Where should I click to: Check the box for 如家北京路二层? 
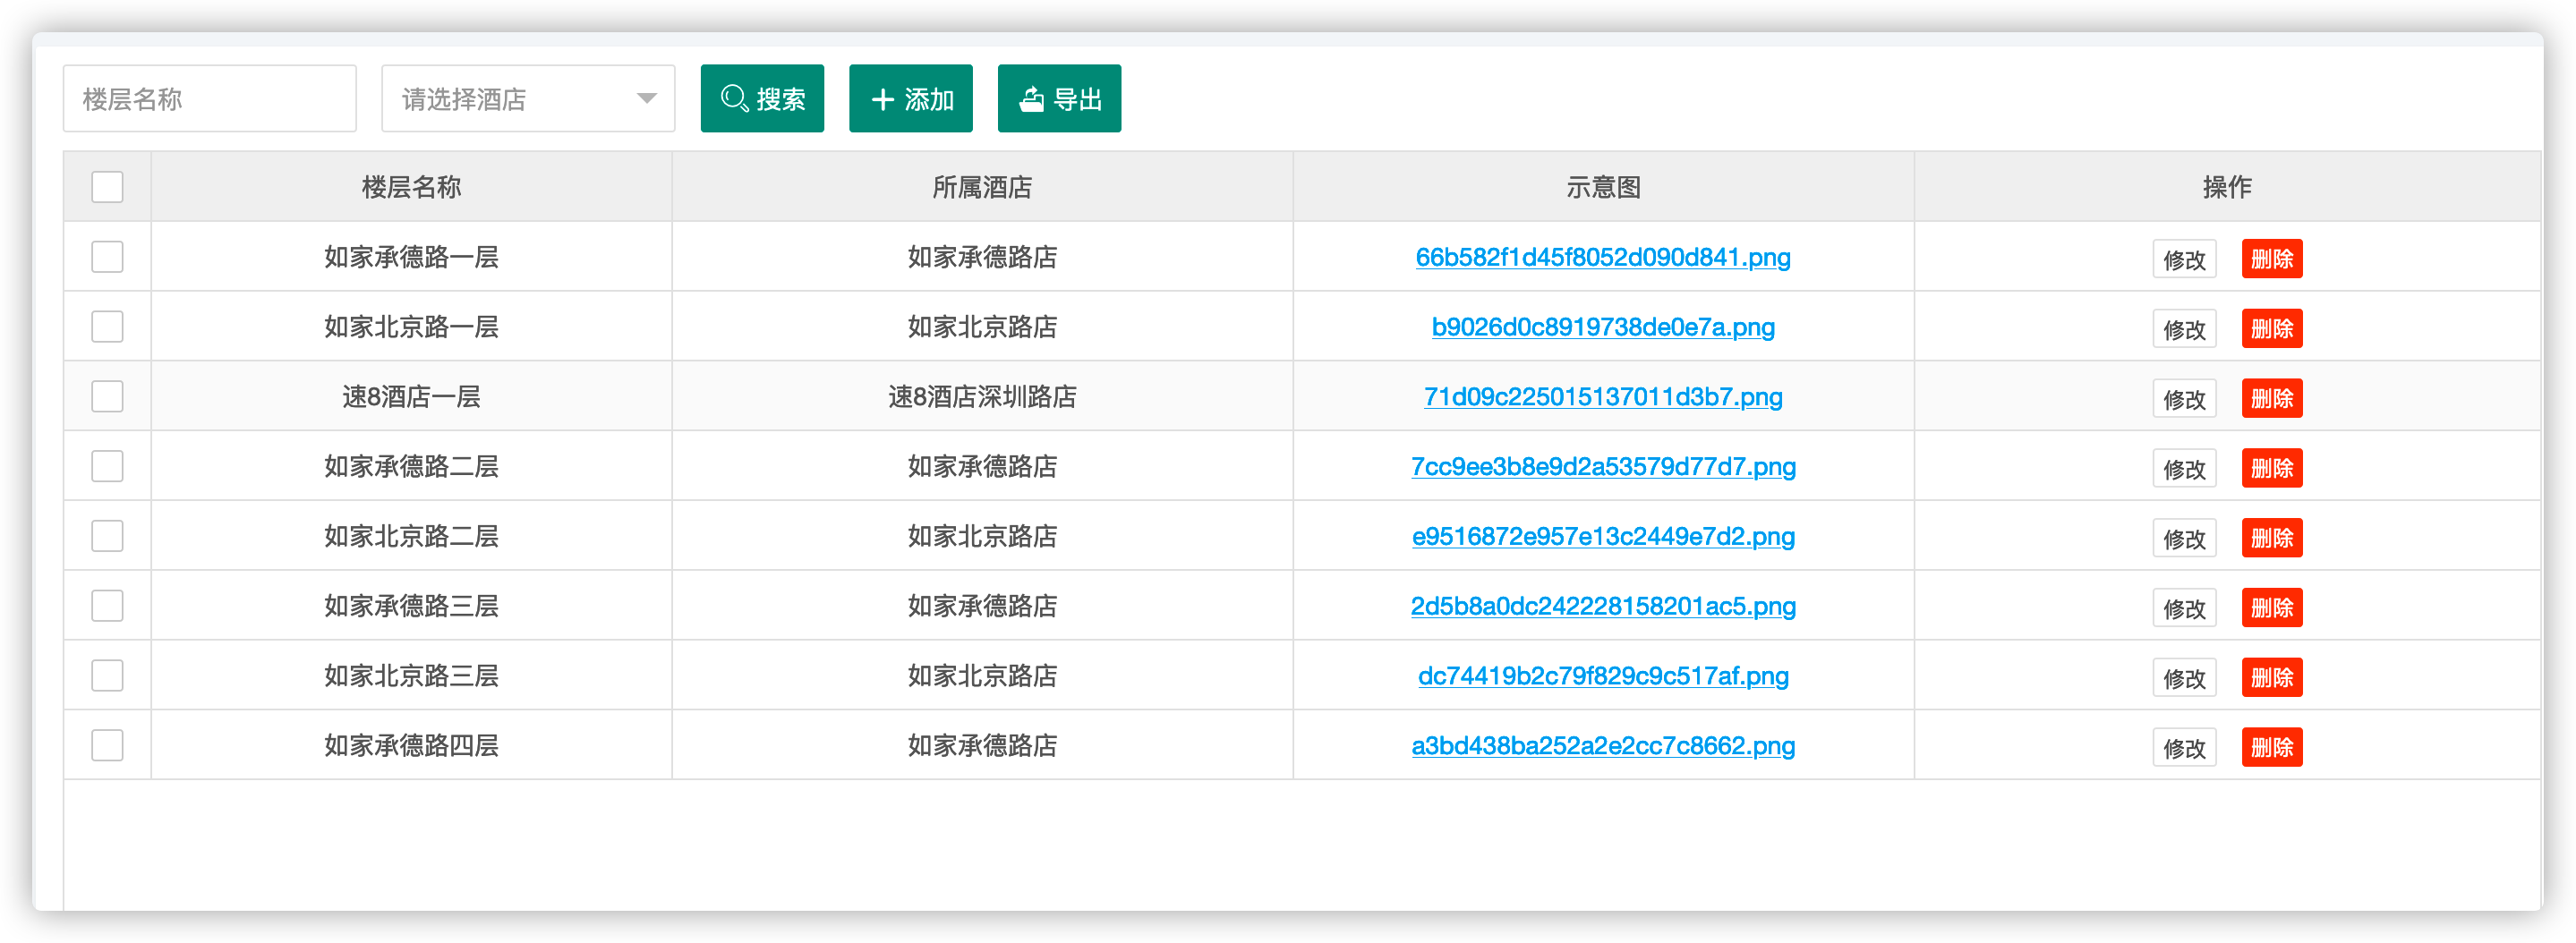coord(107,536)
